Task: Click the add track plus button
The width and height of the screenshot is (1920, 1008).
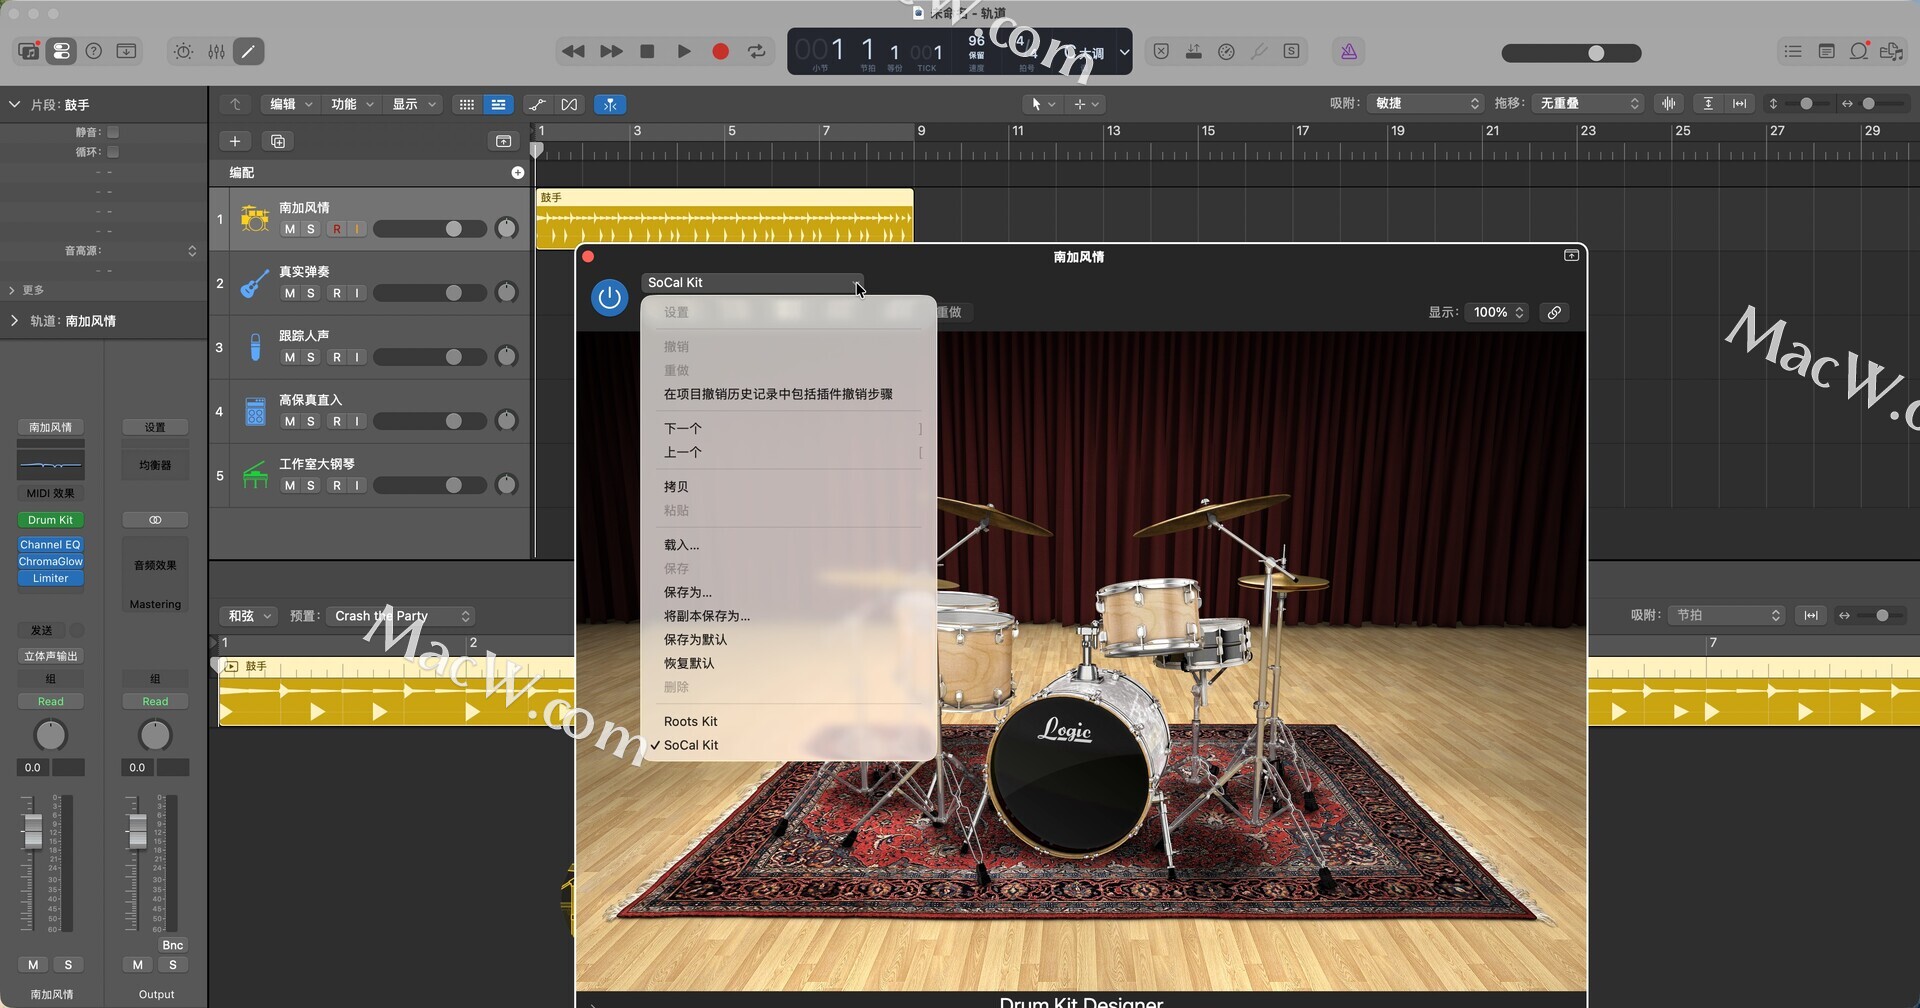Action: [235, 142]
